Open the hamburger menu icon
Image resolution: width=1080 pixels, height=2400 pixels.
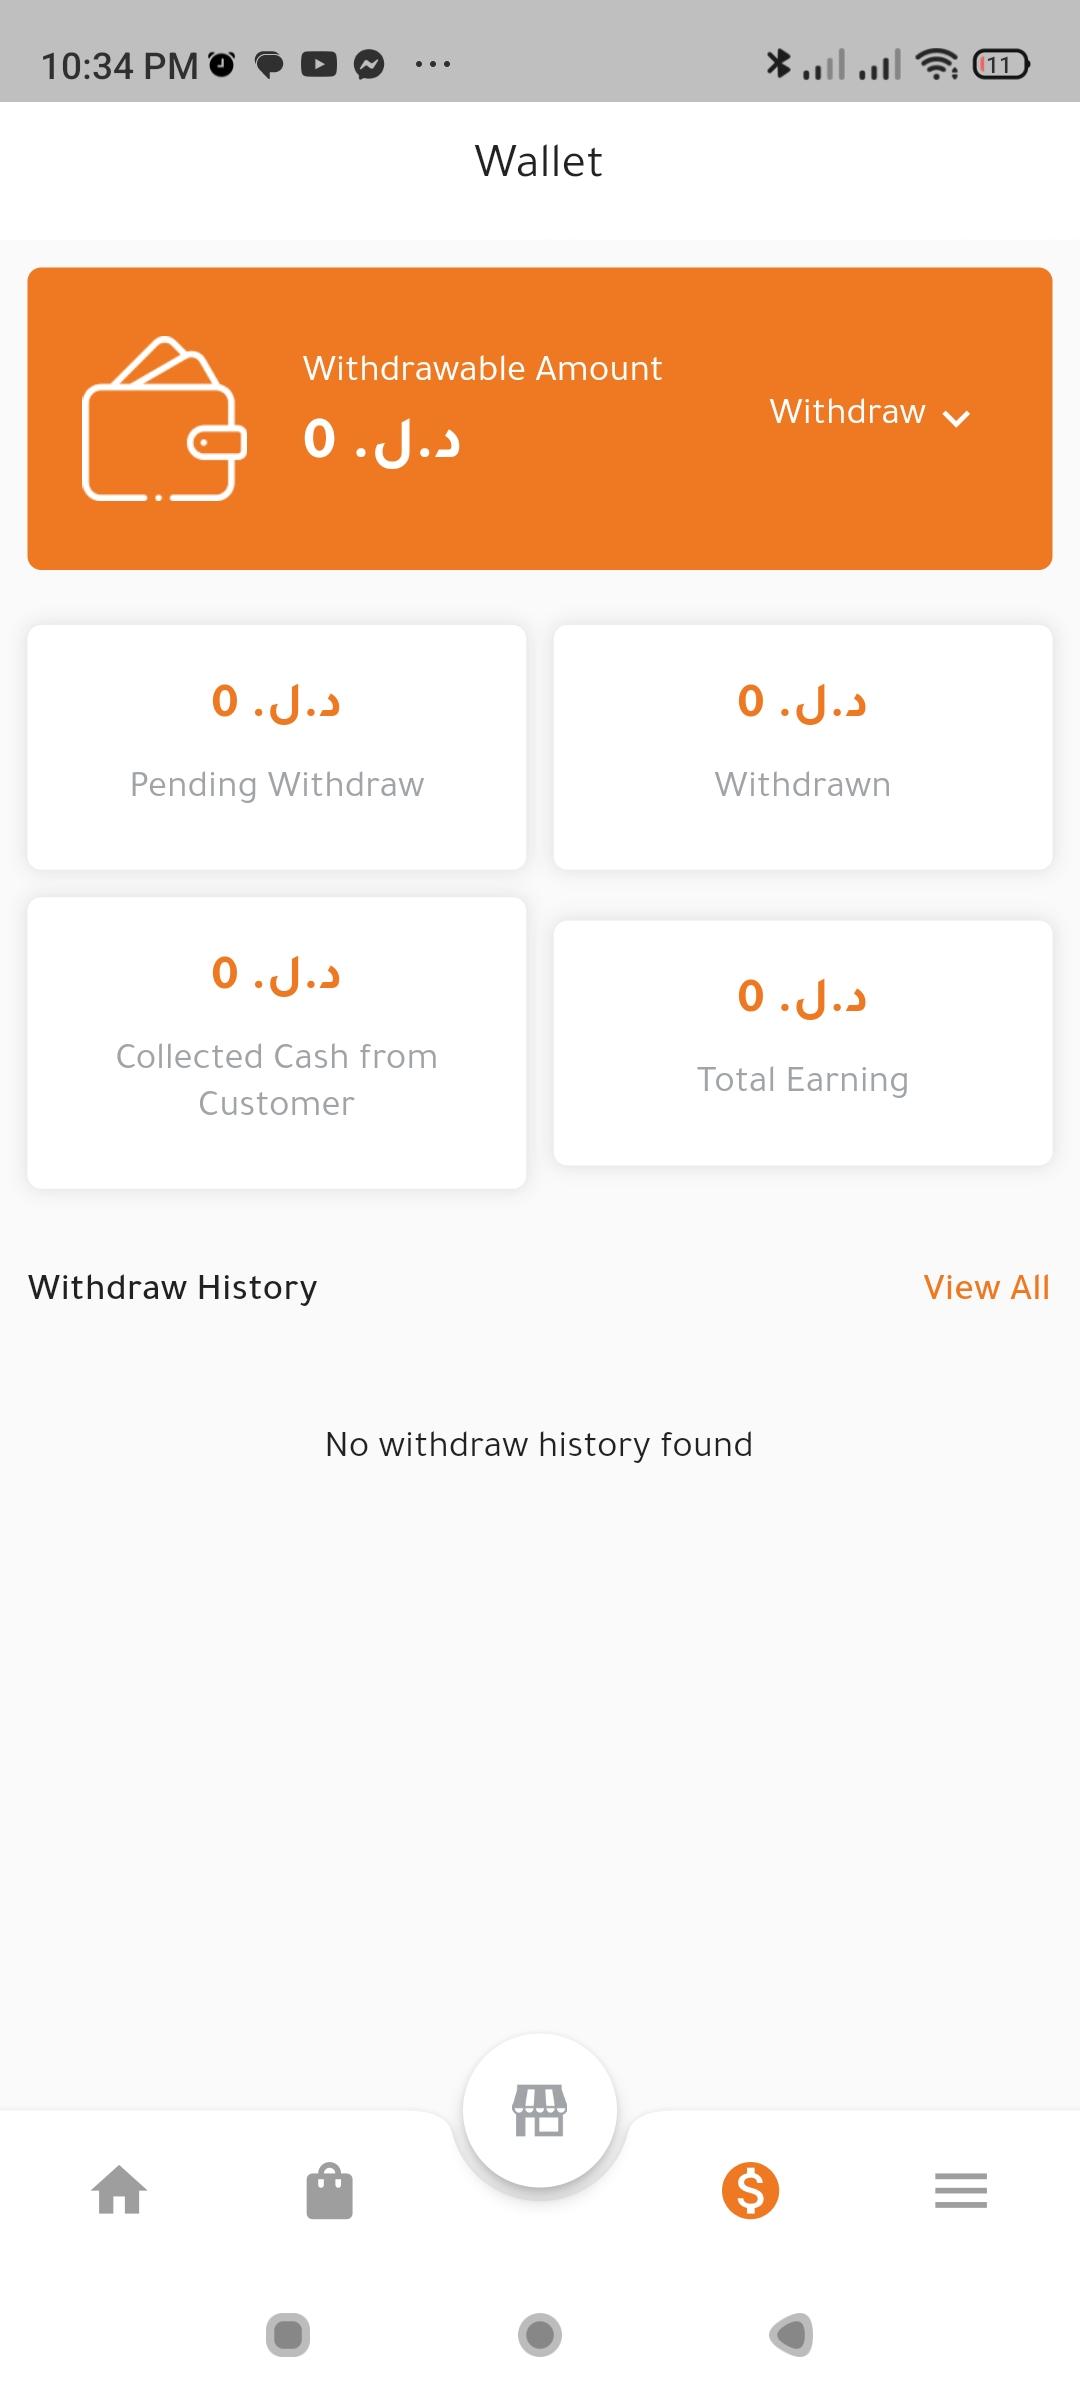coord(961,2190)
